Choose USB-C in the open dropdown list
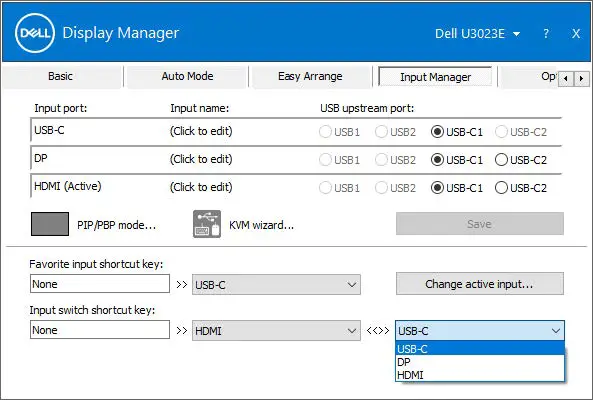The height and width of the screenshot is (400, 593). (480, 348)
